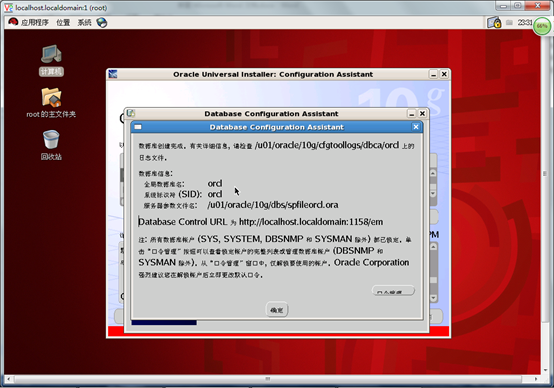Click the gray Database Configuration Assistant window icon
The width and height of the screenshot is (554, 388).
pos(131,113)
